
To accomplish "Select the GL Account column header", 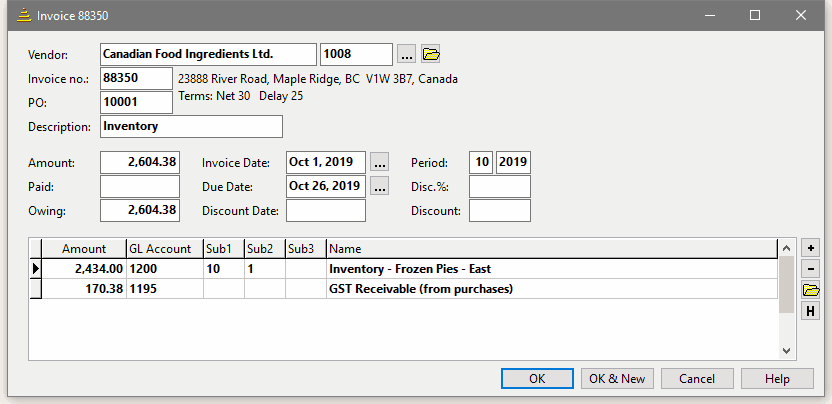I will coord(164,248).
